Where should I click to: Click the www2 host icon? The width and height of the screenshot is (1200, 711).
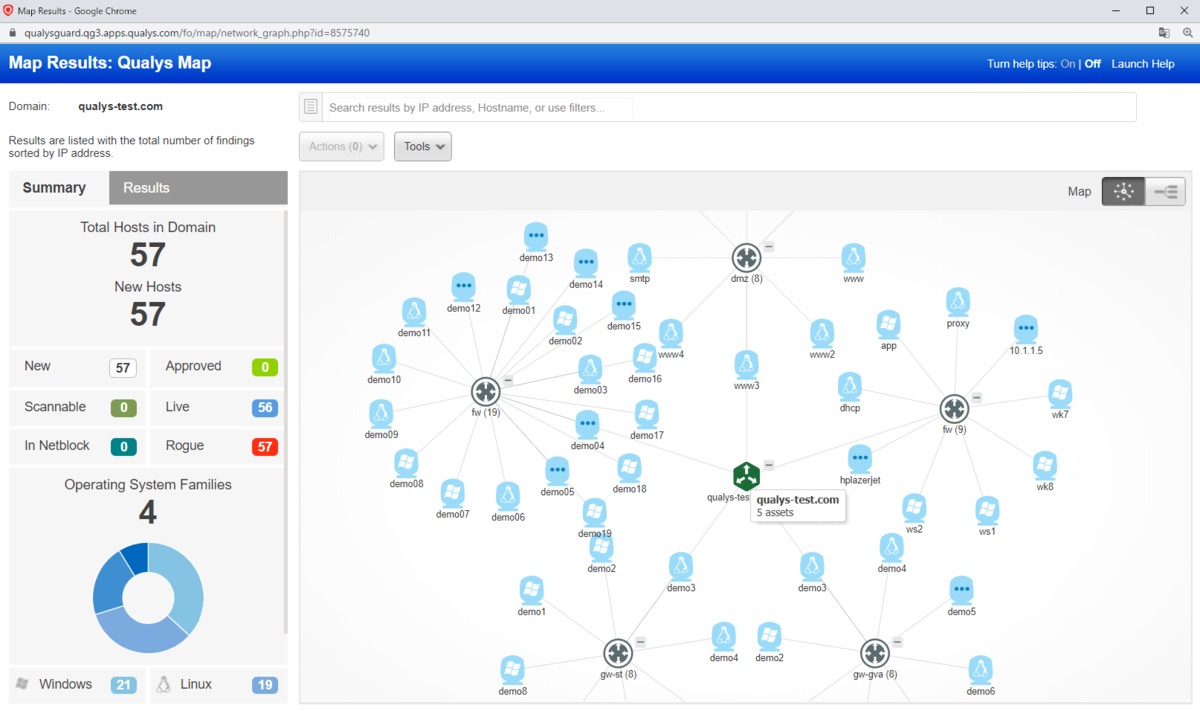click(x=822, y=333)
